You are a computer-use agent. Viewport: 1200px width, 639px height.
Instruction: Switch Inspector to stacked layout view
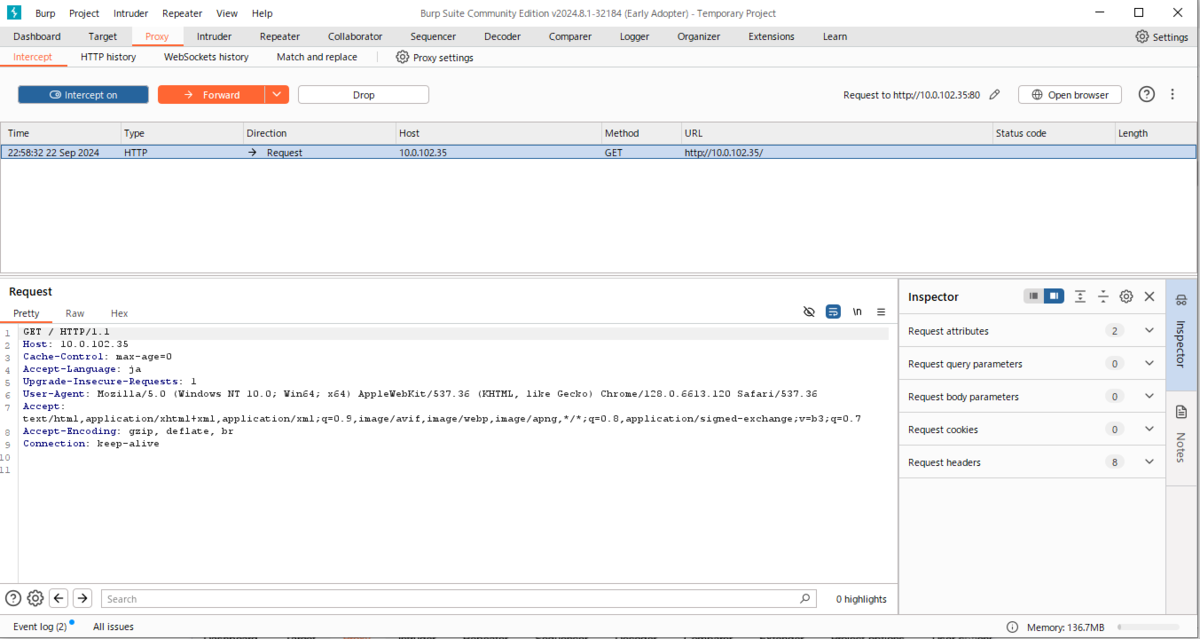click(x=1034, y=296)
